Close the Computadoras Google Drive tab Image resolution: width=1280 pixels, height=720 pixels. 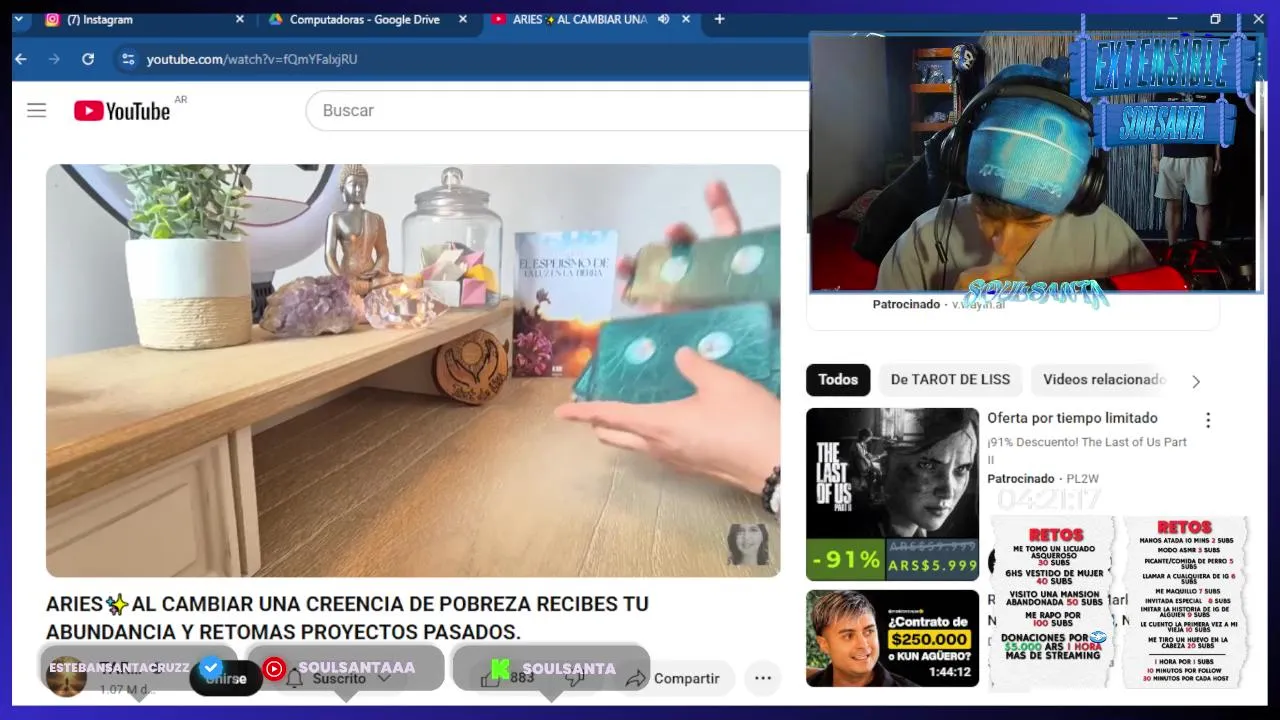(x=462, y=19)
